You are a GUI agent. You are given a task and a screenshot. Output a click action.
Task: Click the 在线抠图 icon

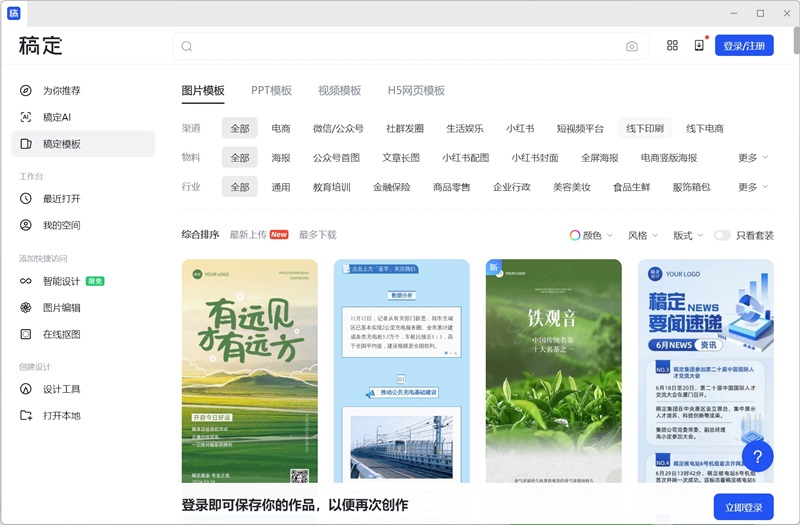(x=26, y=334)
